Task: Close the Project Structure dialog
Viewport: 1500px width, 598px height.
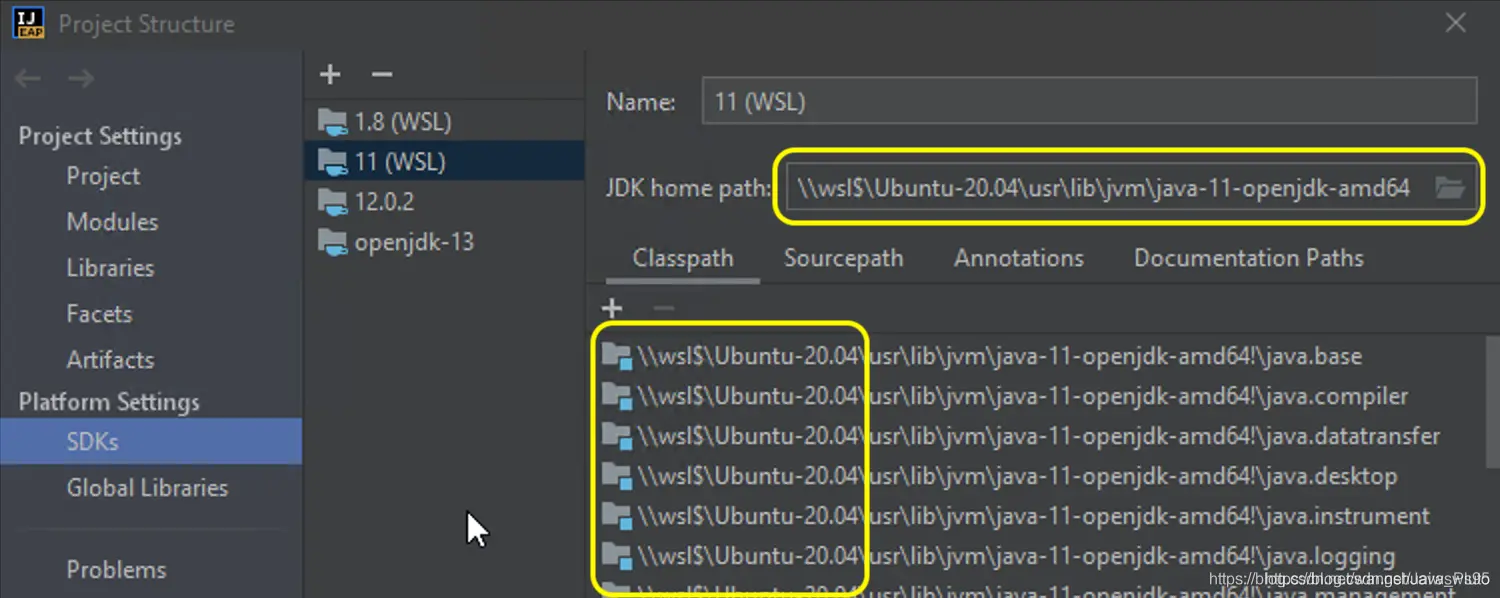Action: point(1455,24)
